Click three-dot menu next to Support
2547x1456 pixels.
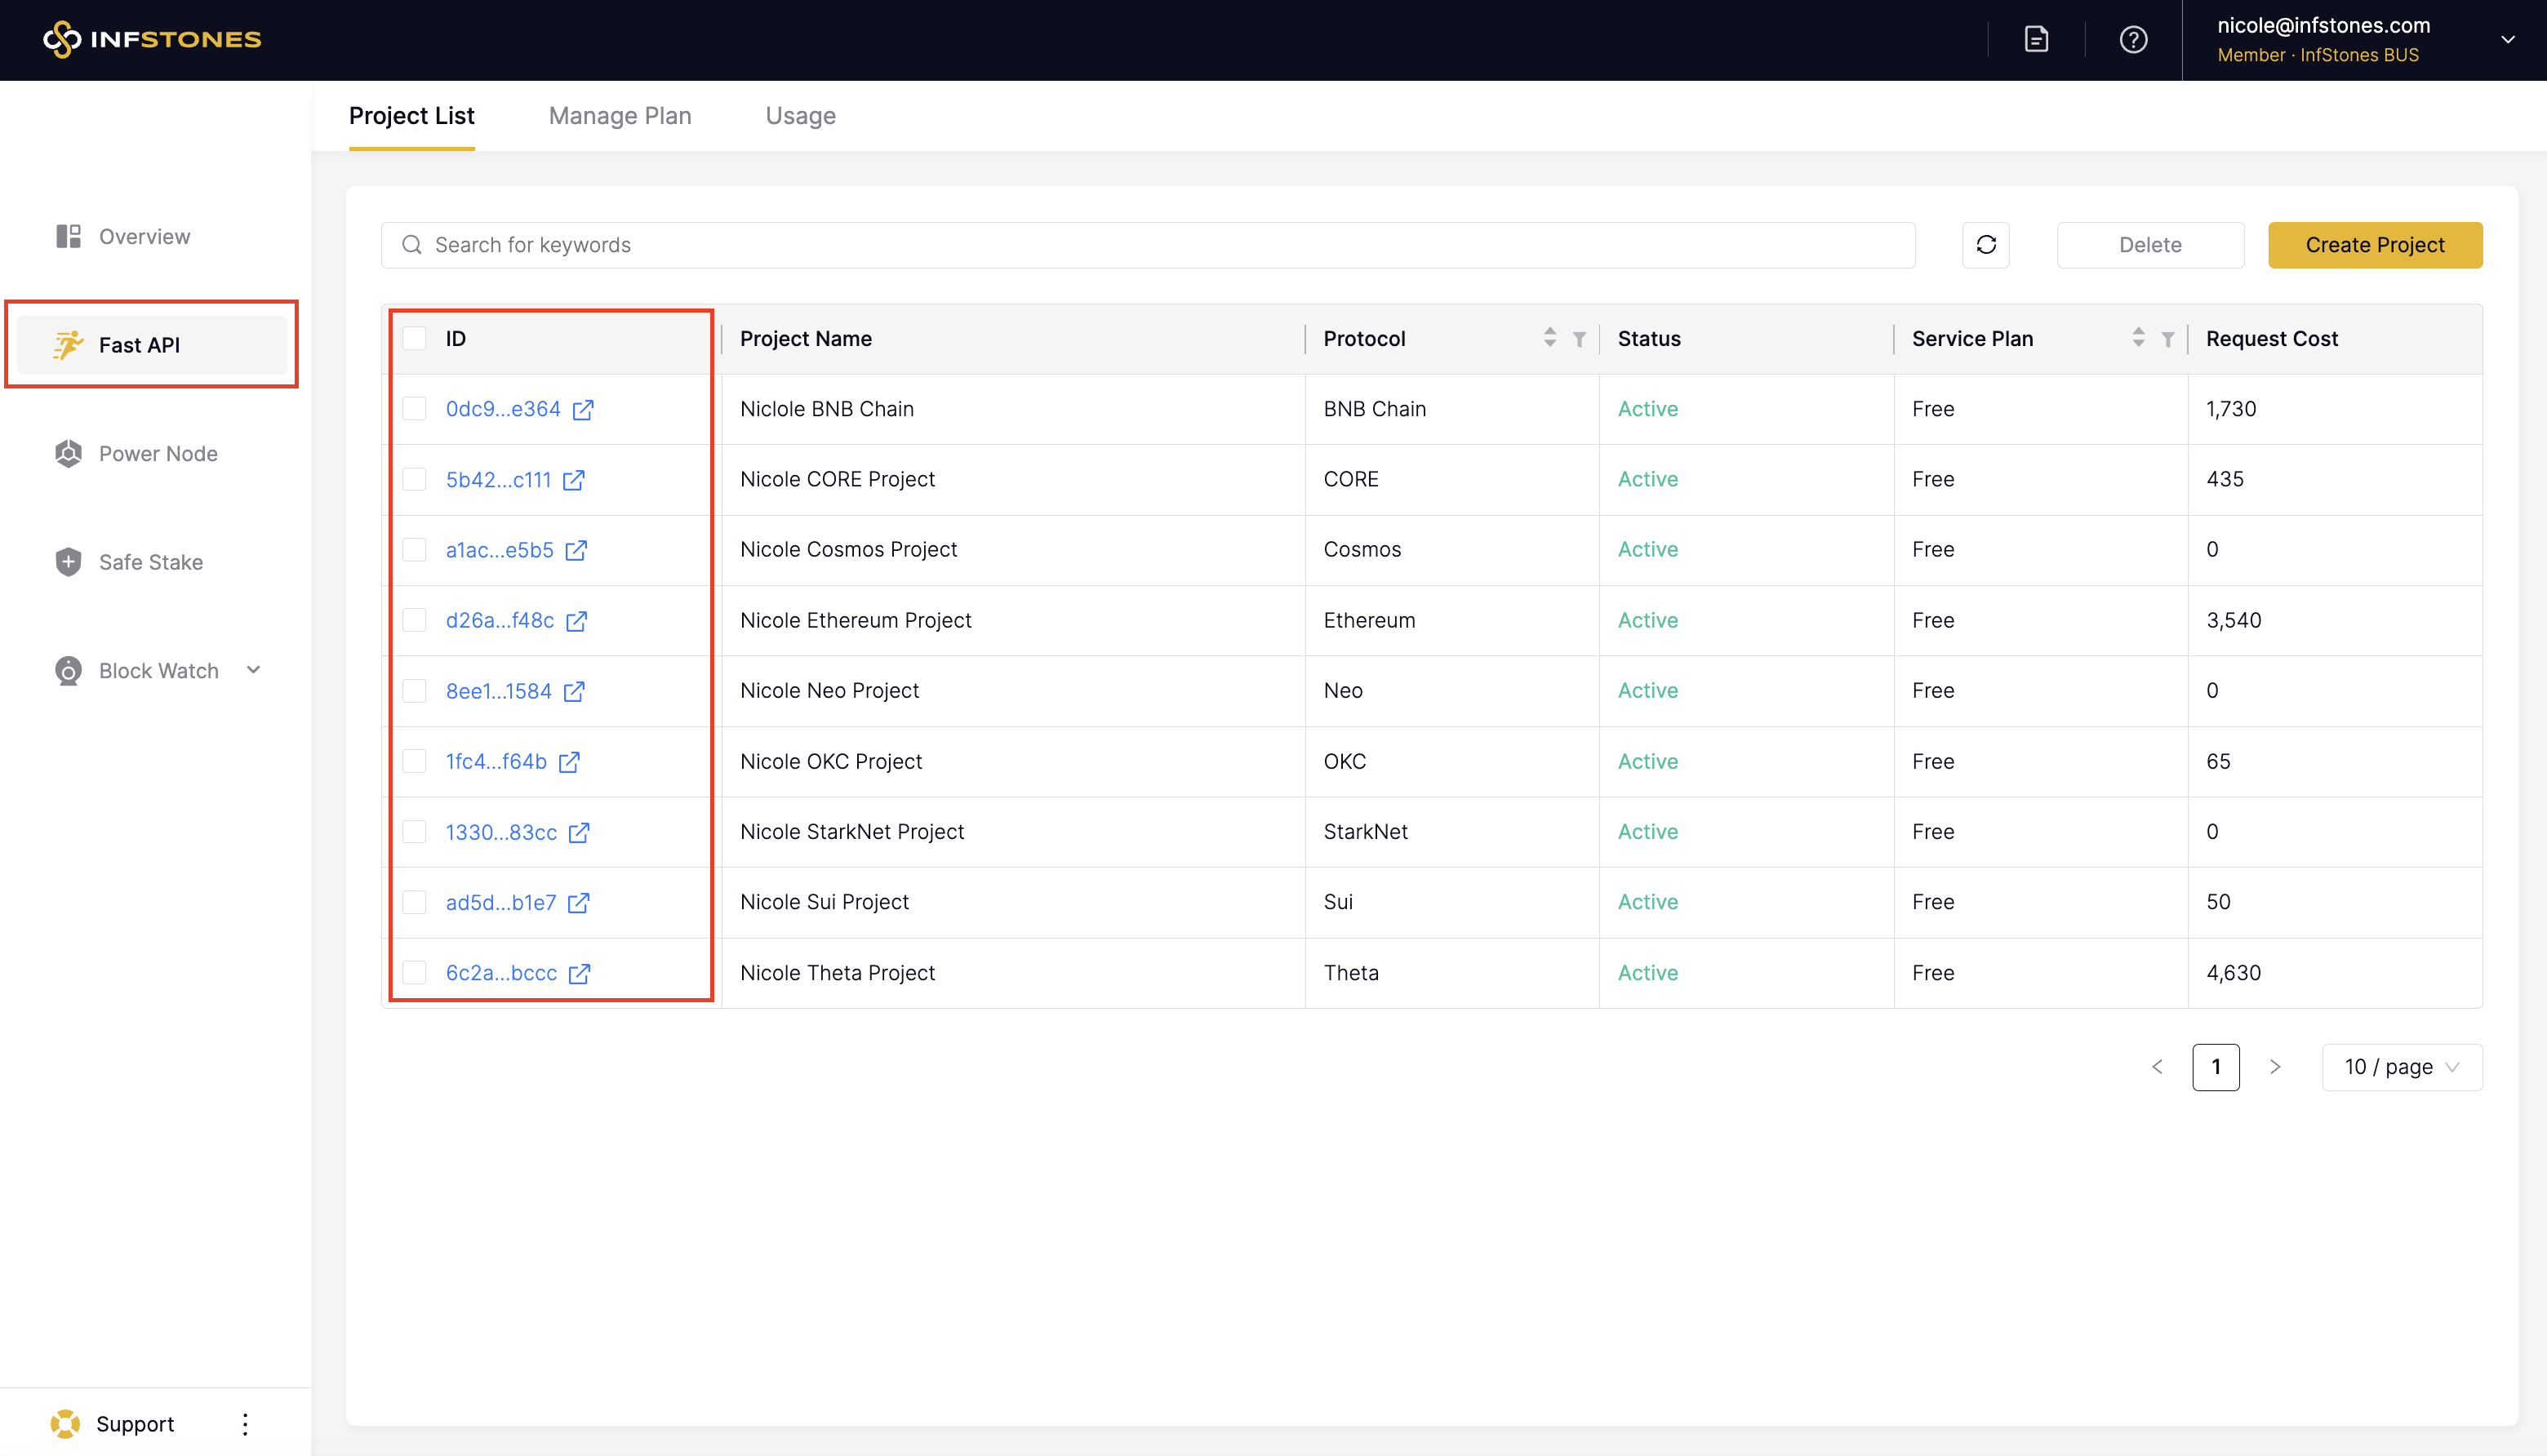245,1423
